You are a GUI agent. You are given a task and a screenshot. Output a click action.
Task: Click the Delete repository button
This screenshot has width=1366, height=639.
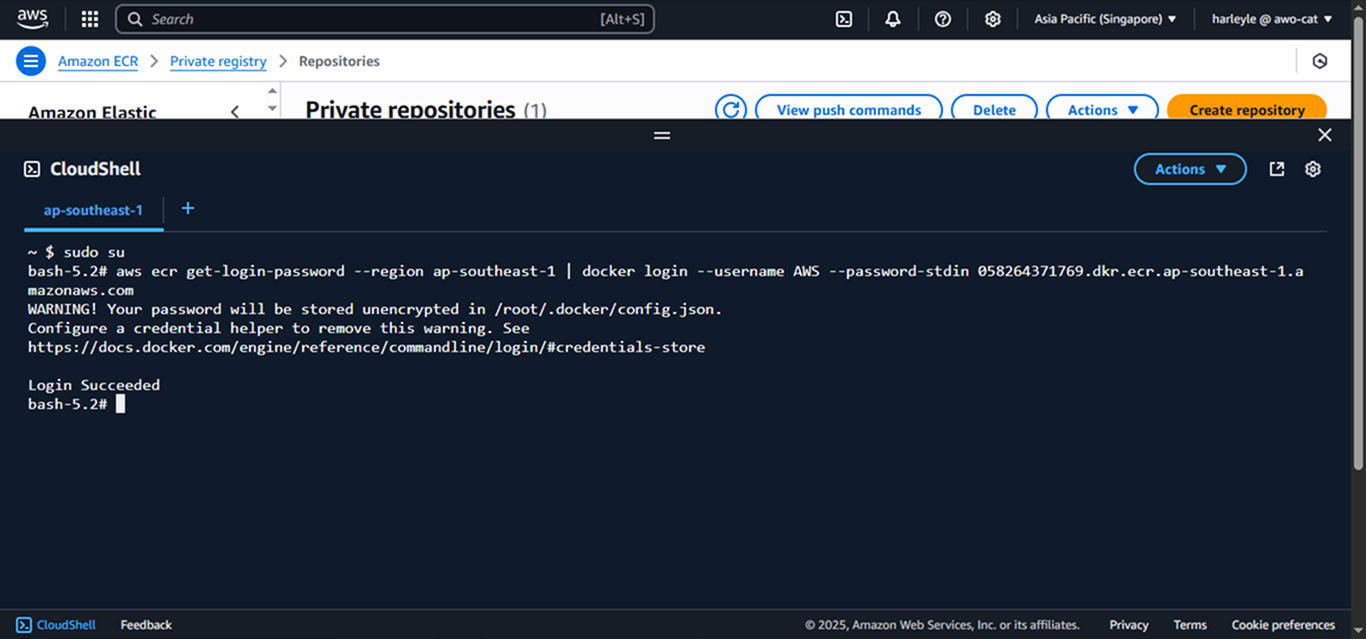pyautogui.click(x=994, y=110)
